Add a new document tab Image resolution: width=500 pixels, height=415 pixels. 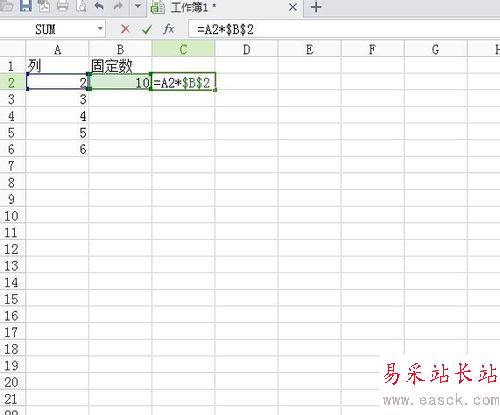pyautogui.click(x=316, y=7)
